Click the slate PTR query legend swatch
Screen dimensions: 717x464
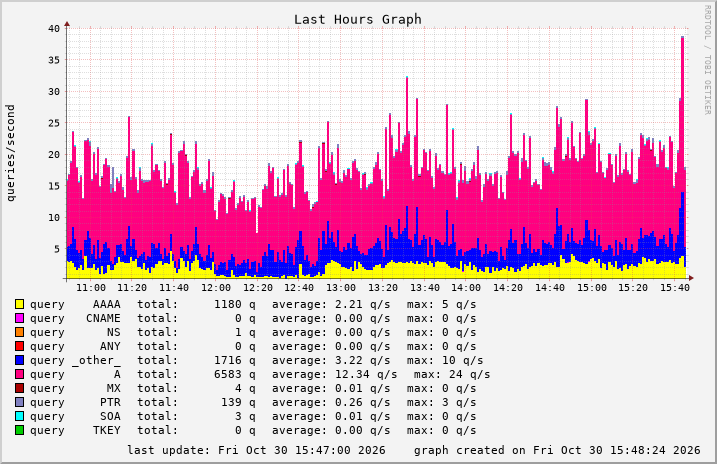click(x=19, y=402)
